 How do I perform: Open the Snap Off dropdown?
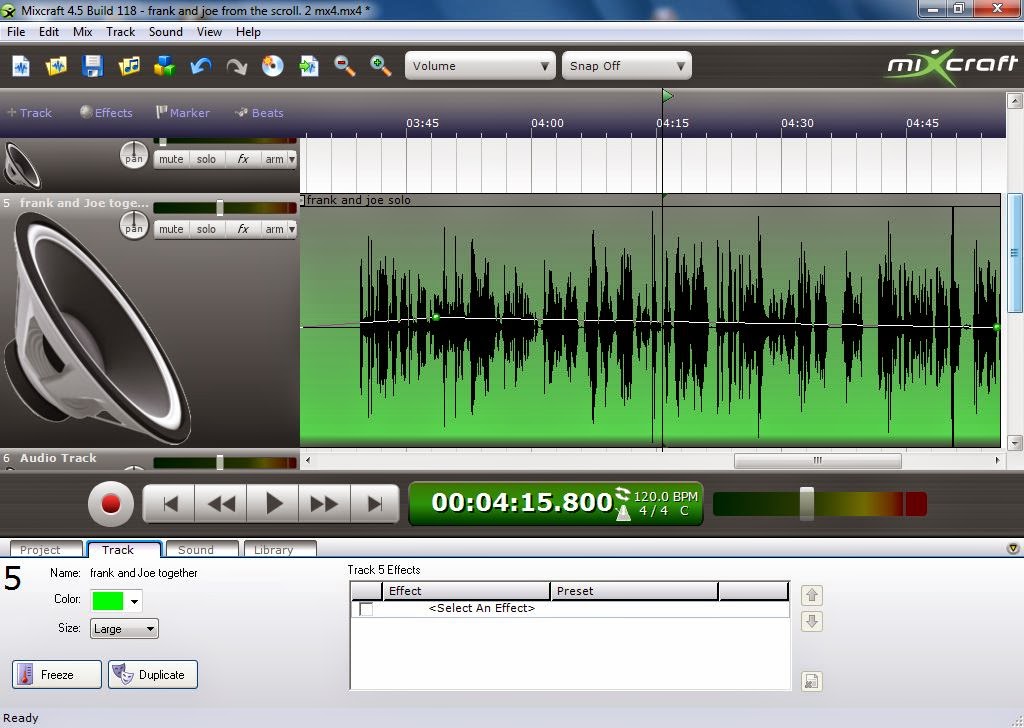(626, 66)
